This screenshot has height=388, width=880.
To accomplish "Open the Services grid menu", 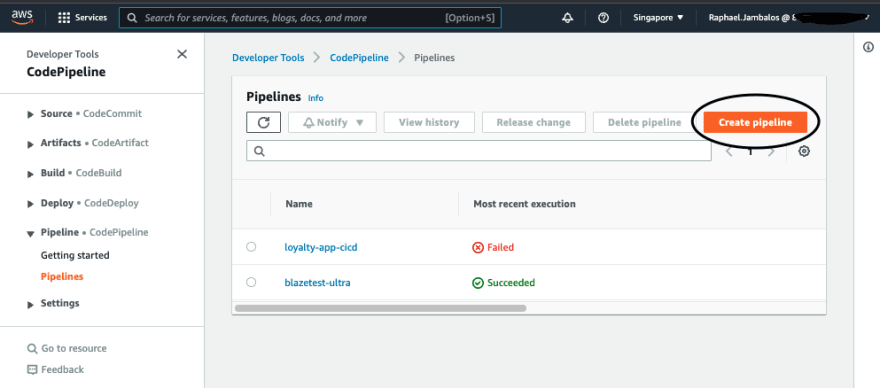I will click(82, 17).
